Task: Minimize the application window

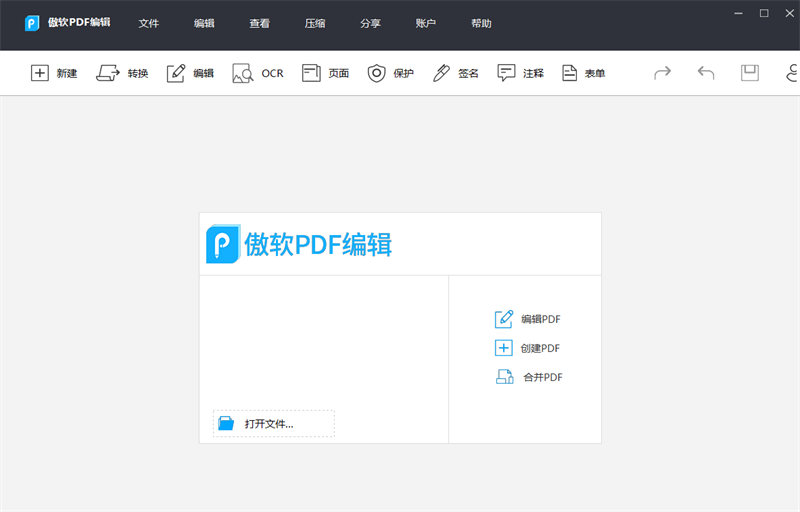Action: pos(738,13)
